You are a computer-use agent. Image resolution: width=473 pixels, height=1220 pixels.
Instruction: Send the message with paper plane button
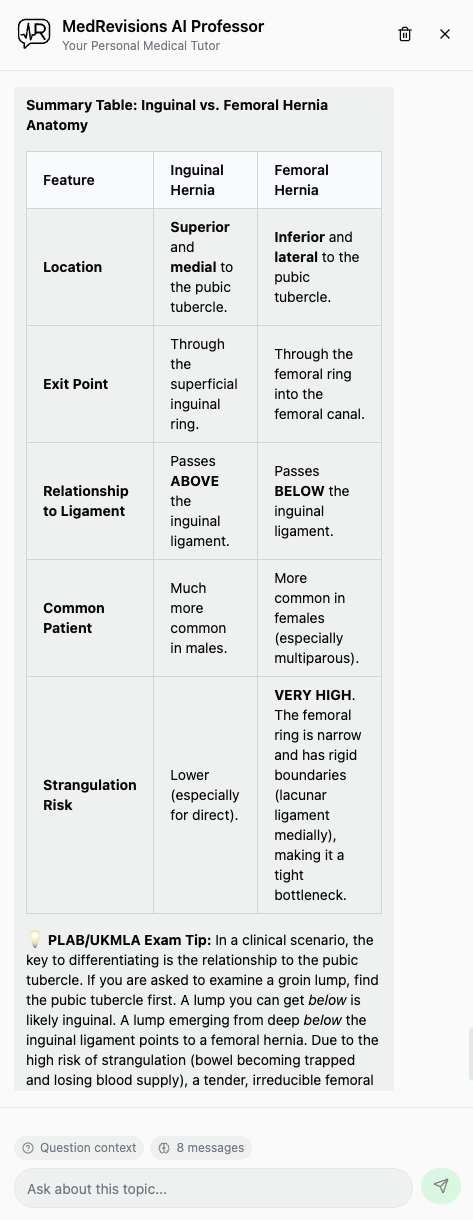pyautogui.click(x=441, y=1186)
